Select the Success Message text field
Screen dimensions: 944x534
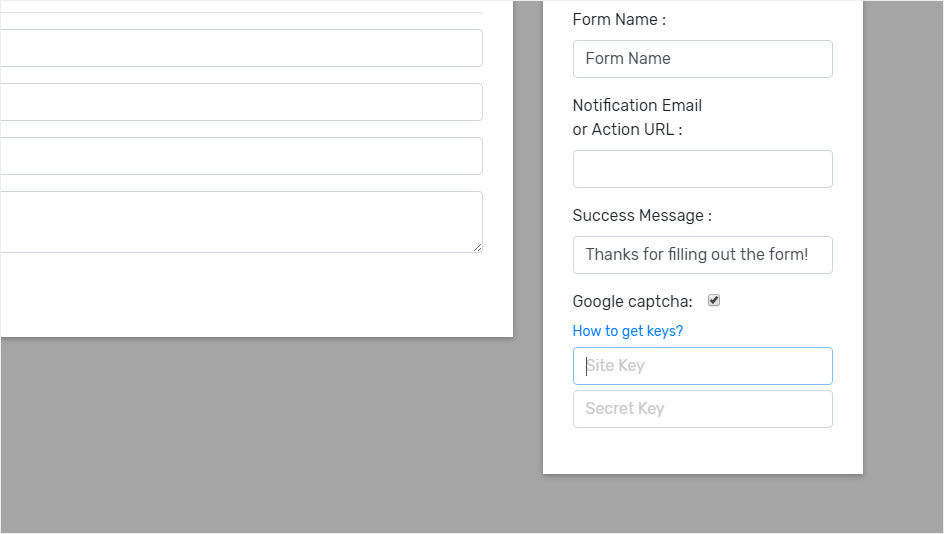coord(702,255)
